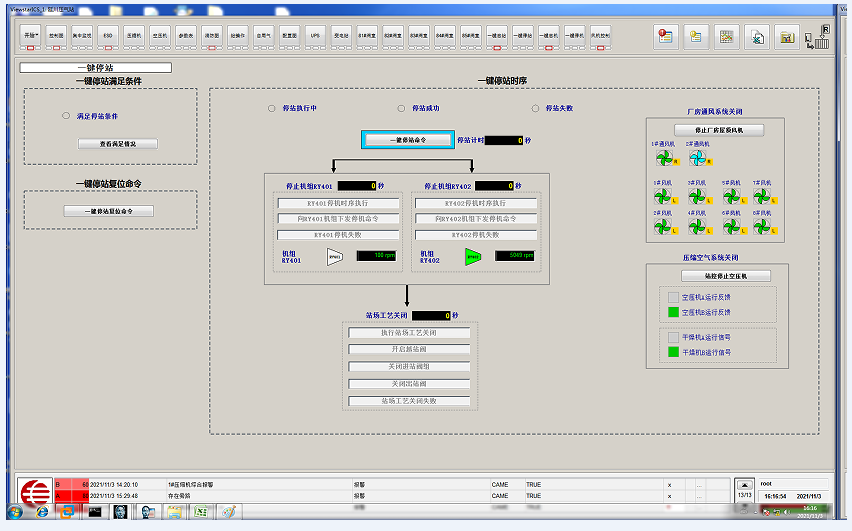Toggle the 空压机A运行反馈 checkbox square
852x531 pixels.
coord(673,297)
